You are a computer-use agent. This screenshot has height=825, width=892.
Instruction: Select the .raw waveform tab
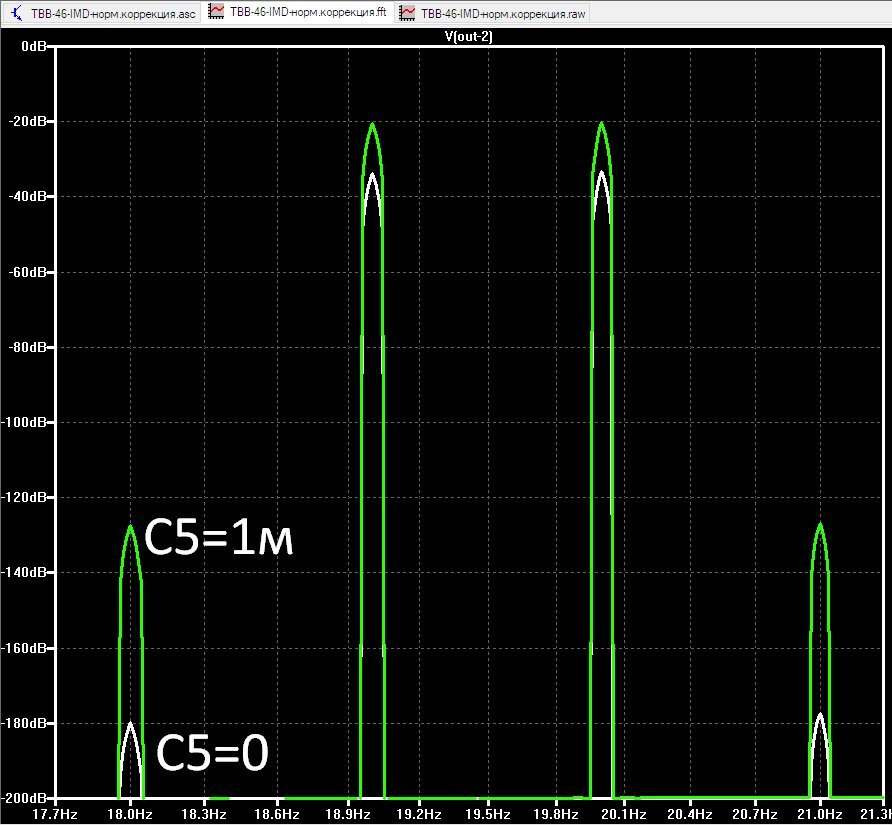(x=493, y=13)
